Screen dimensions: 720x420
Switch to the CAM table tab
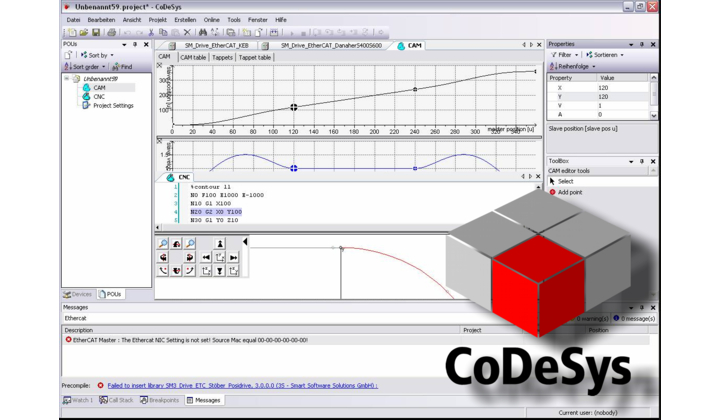click(193, 57)
